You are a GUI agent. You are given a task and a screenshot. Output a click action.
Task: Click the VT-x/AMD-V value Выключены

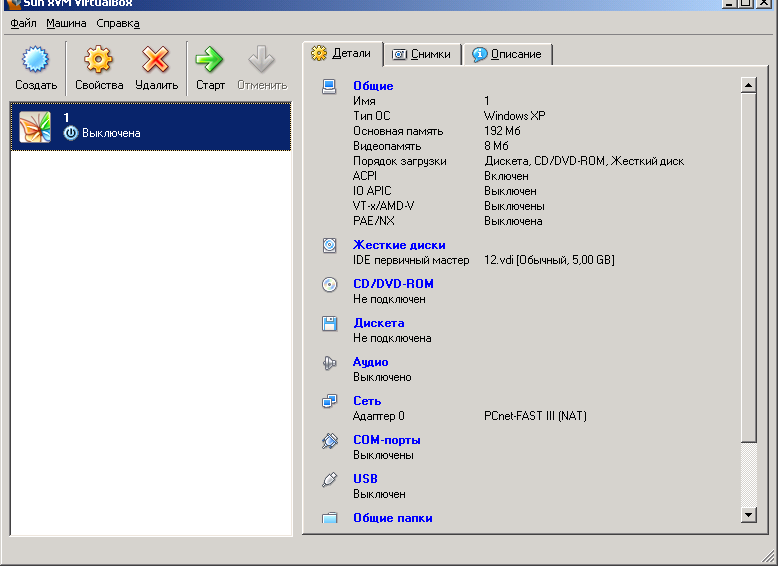[x=514, y=206]
